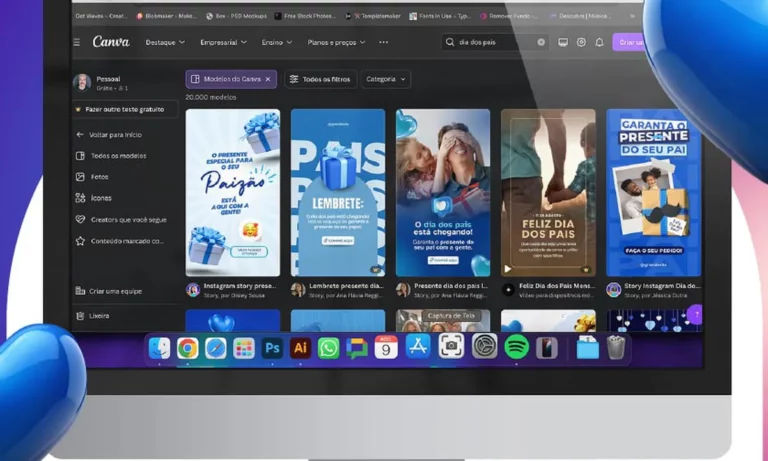The image size is (768, 461).
Task: Open the App Store from dock
Action: click(418, 346)
